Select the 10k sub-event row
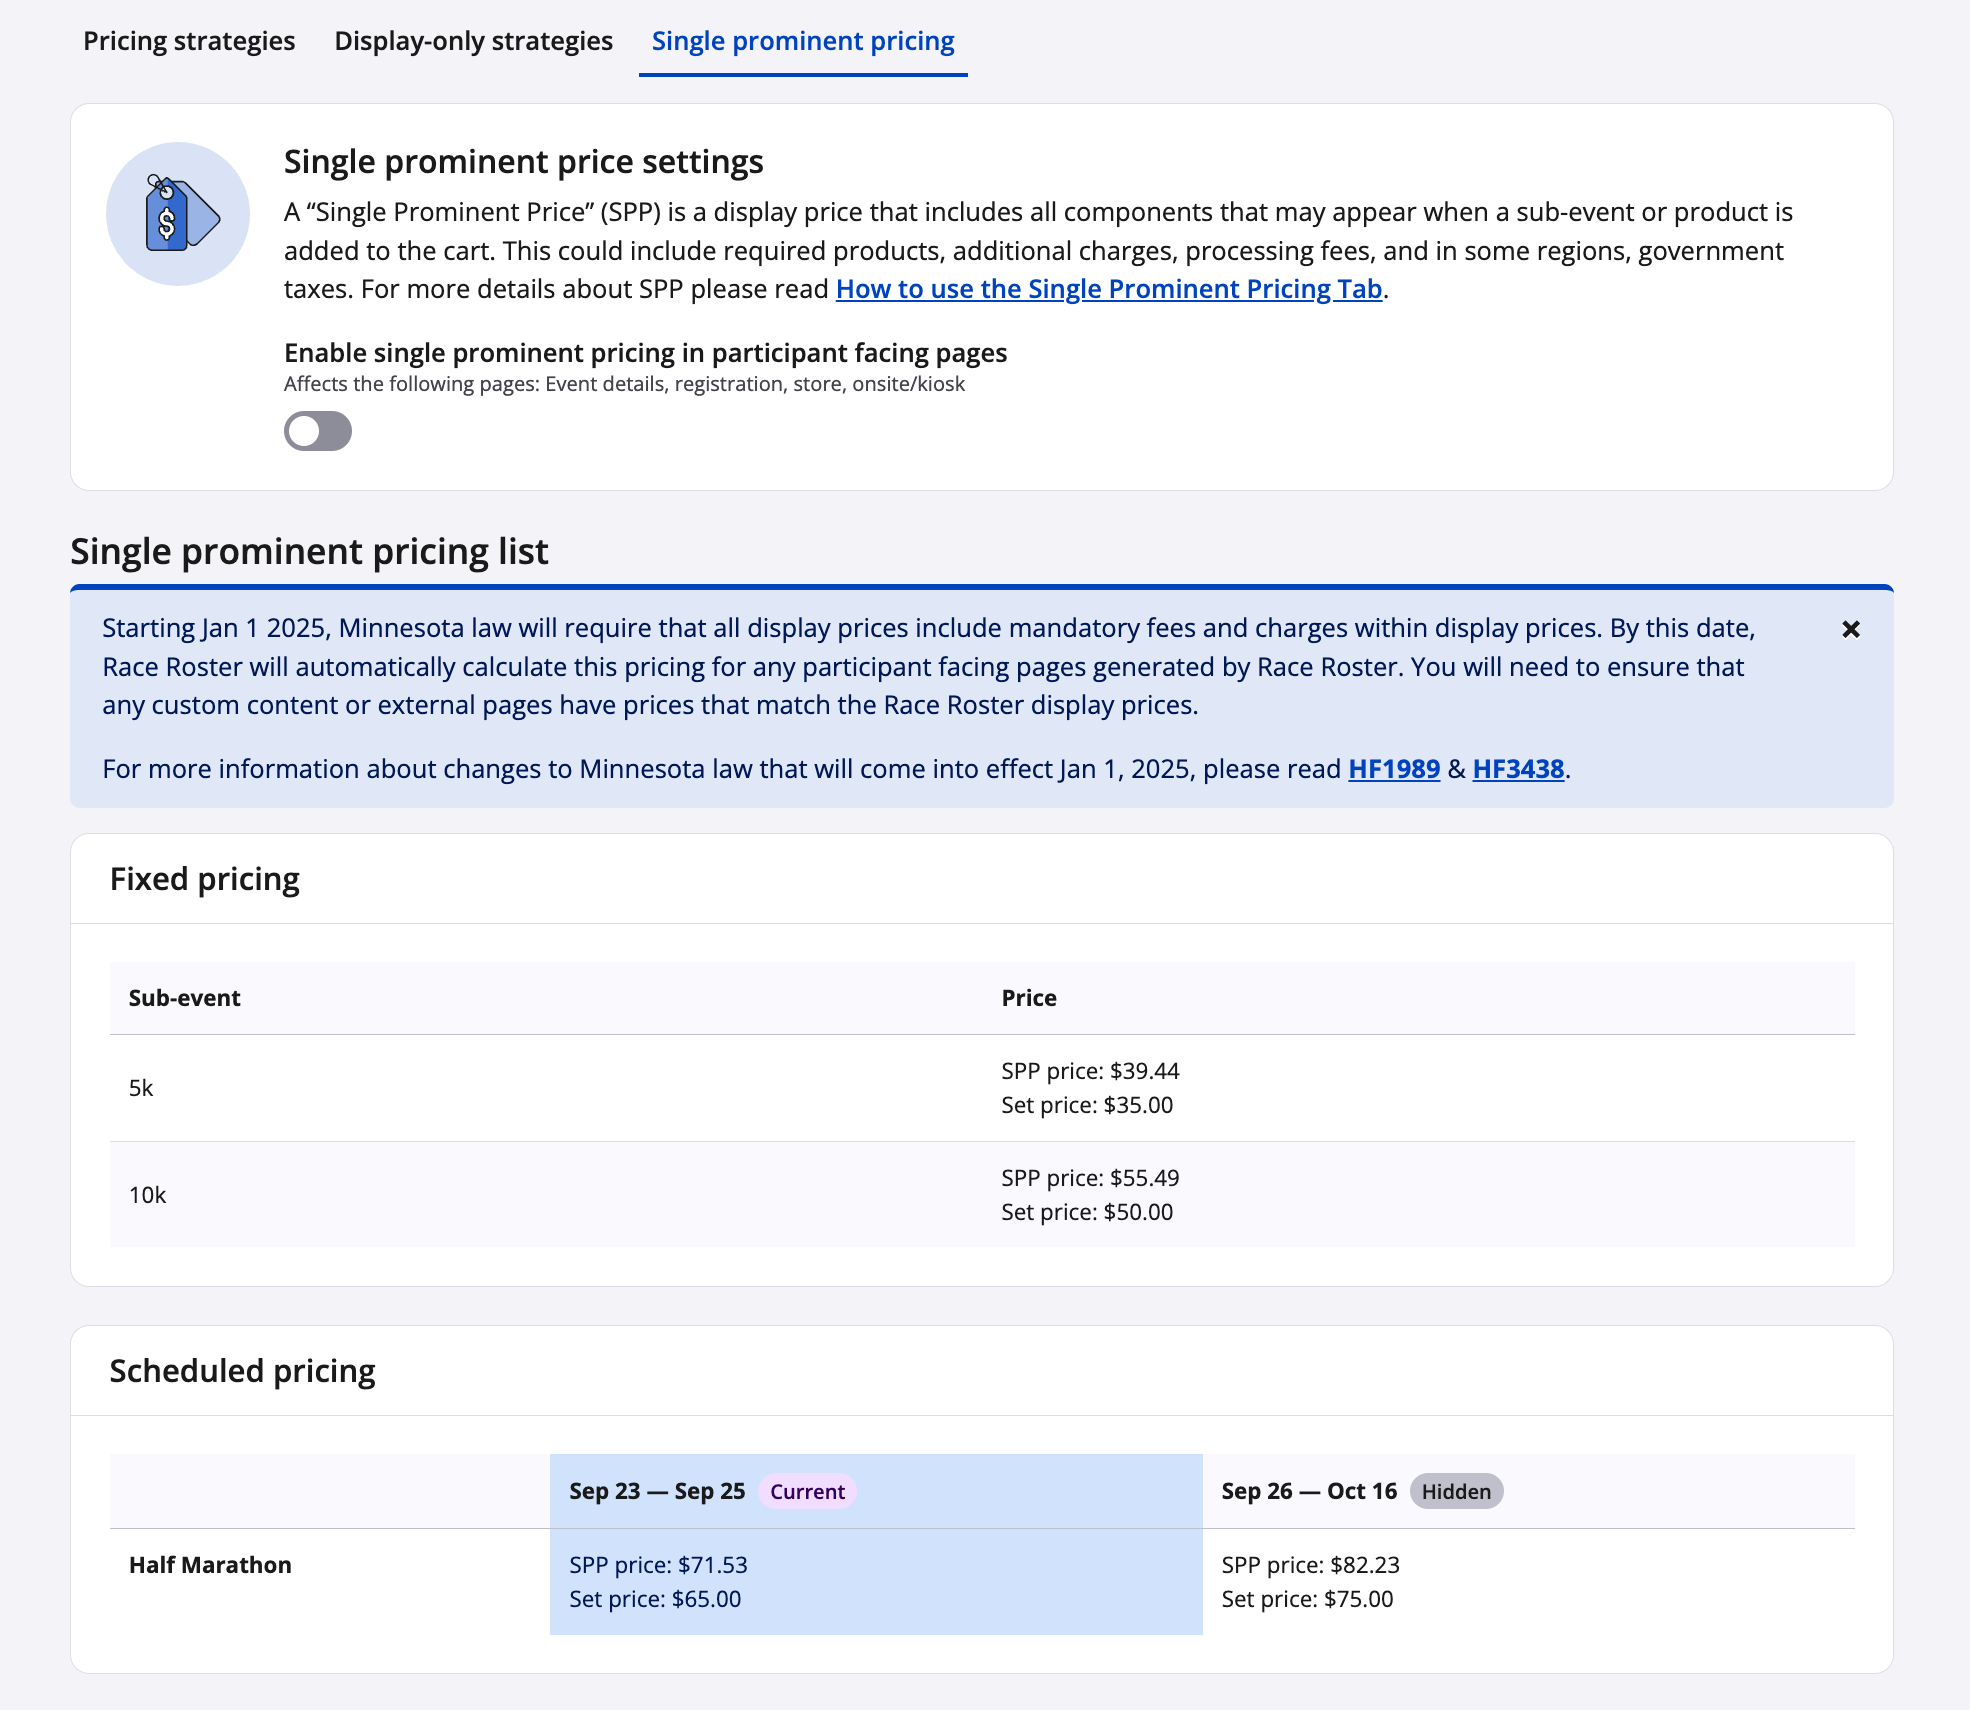Viewport: 1970px width, 1710px height. click(148, 1195)
